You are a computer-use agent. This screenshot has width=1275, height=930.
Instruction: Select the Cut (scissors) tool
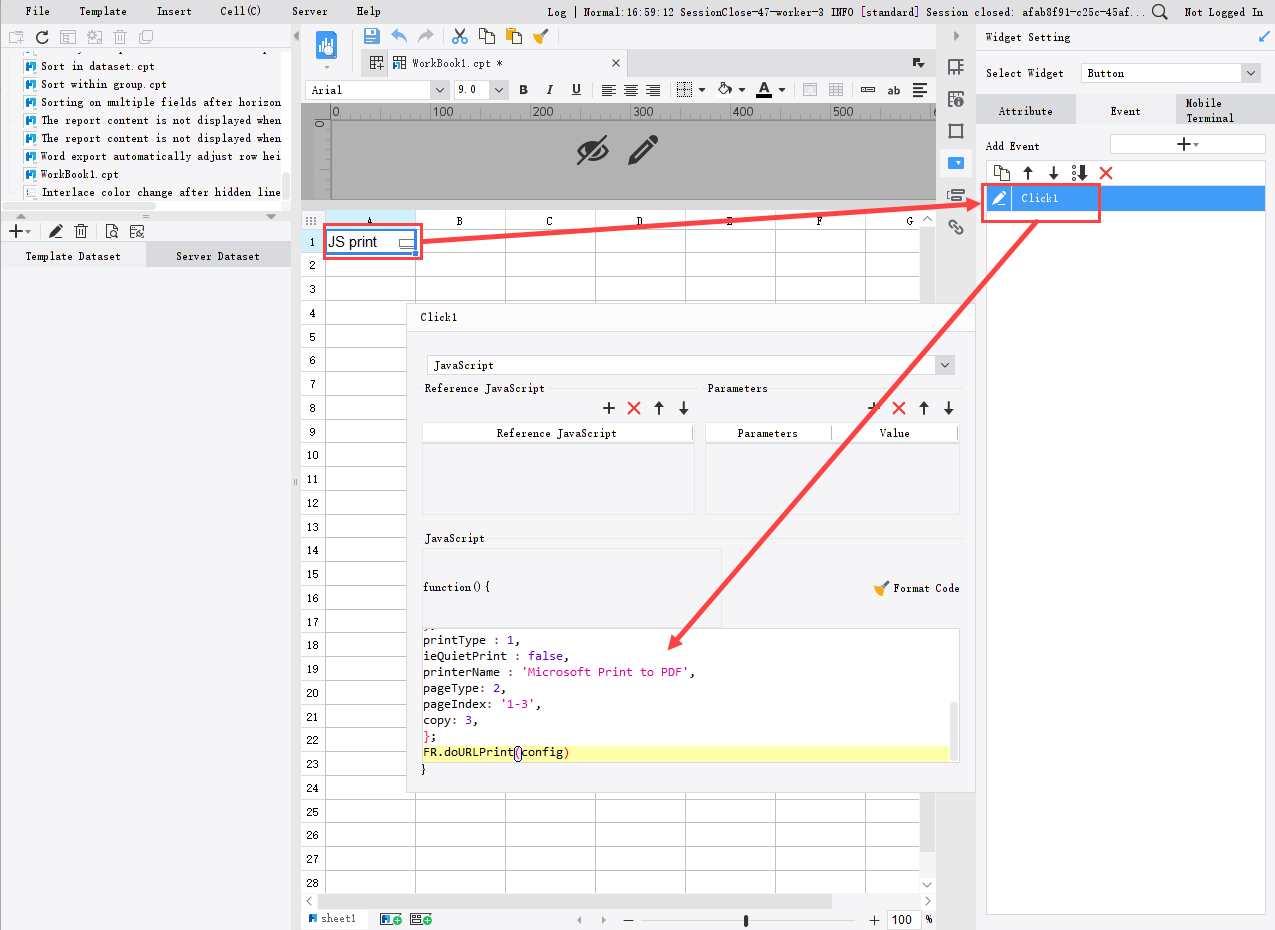[459, 34]
